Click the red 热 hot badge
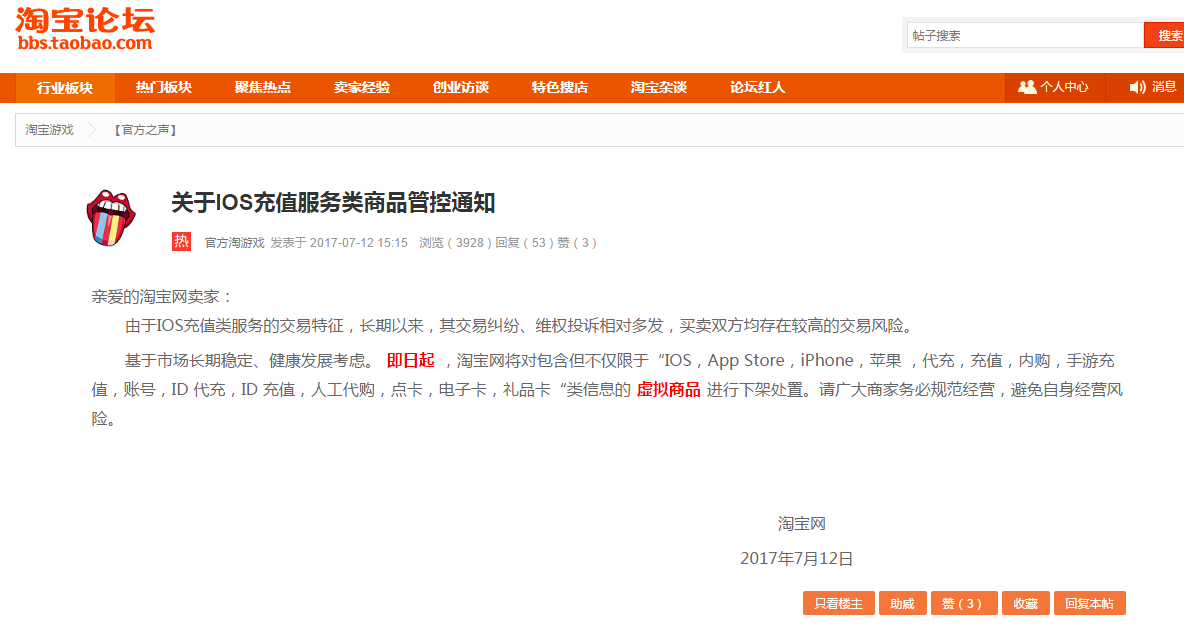Screen dimensions: 1184x644 click(x=181, y=242)
